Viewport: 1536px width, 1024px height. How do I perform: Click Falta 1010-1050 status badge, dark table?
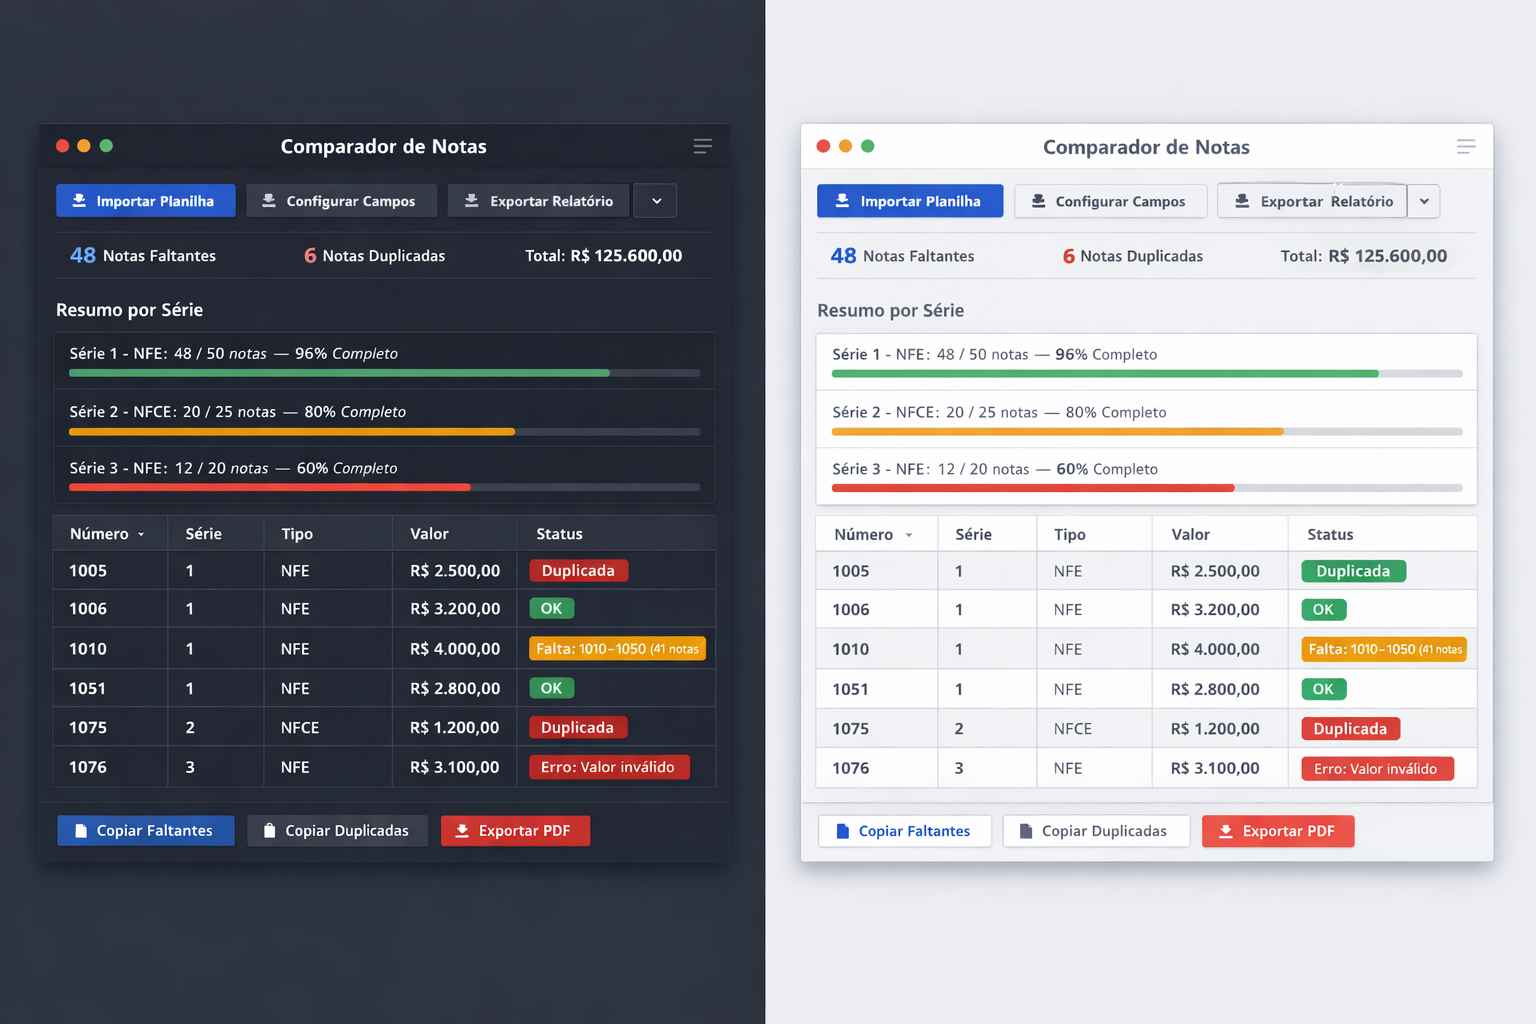(617, 649)
